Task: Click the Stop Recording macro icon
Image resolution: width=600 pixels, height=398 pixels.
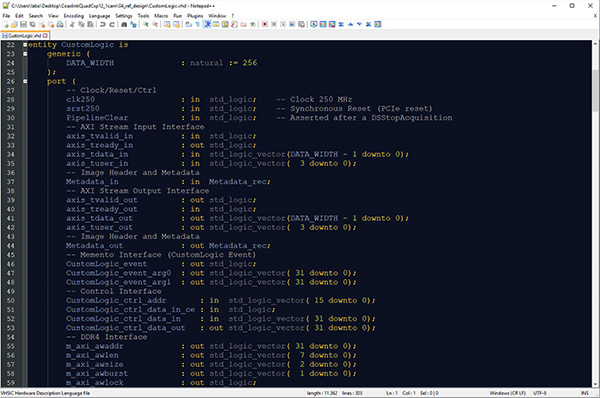Action: coord(274,24)
